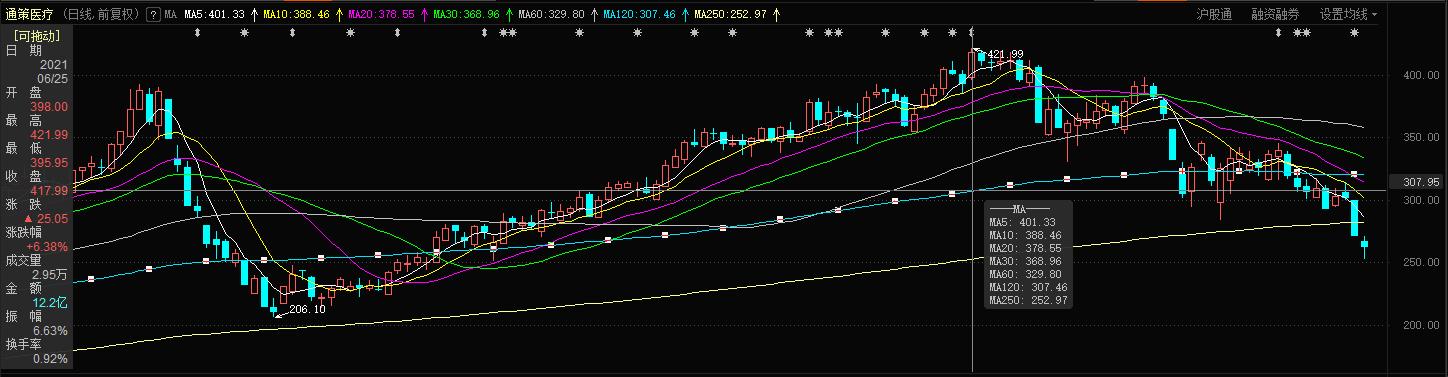This screenshot has height=377, width=1448.
Task: Click the MA indicator label
Action: [x=171, y=15]
